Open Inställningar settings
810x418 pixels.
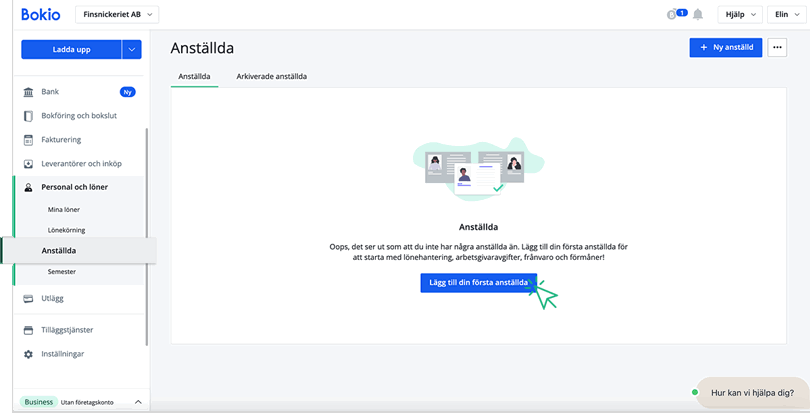63,354
